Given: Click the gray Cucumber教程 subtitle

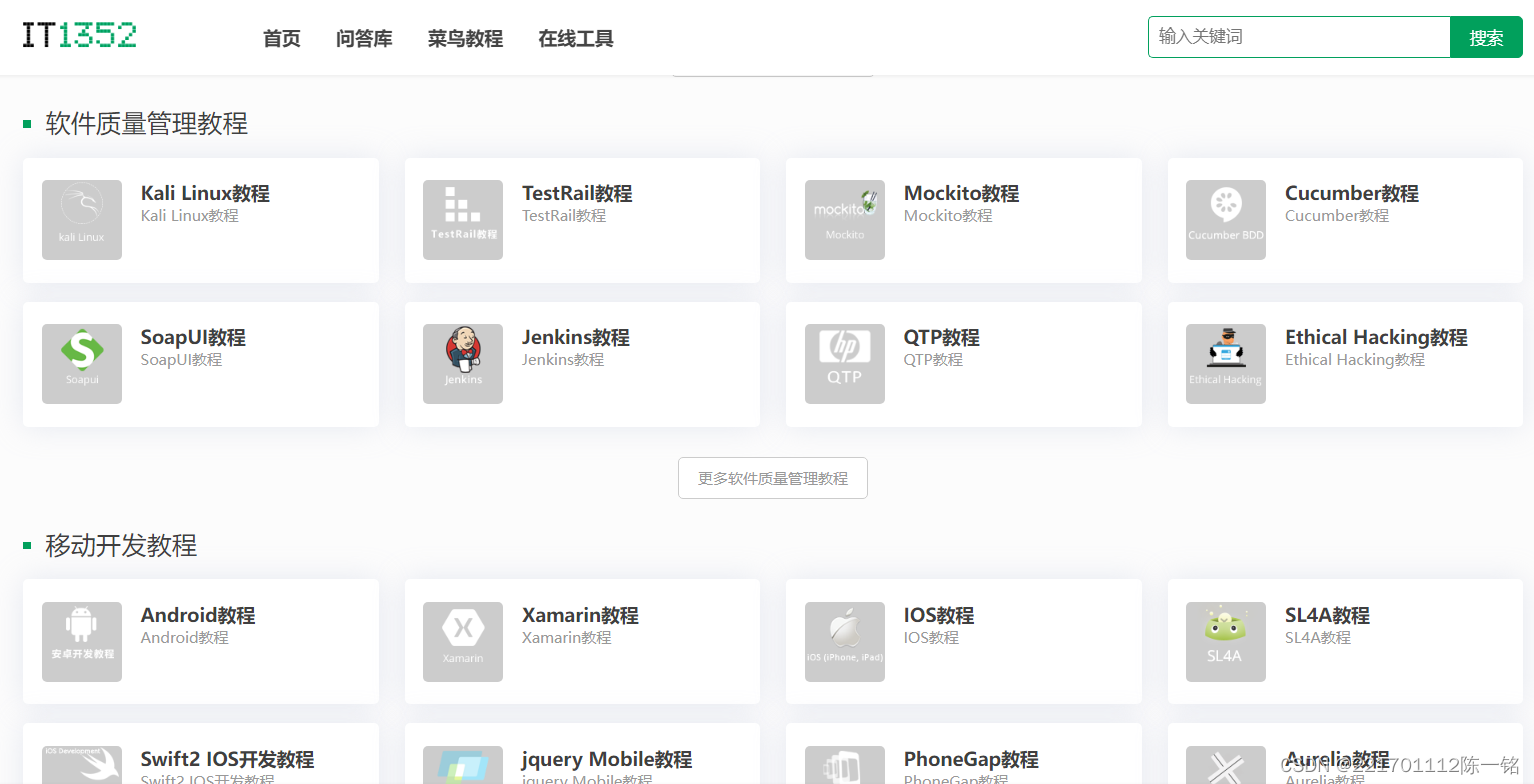Looking at the screenshot, I should (1337, 216).
